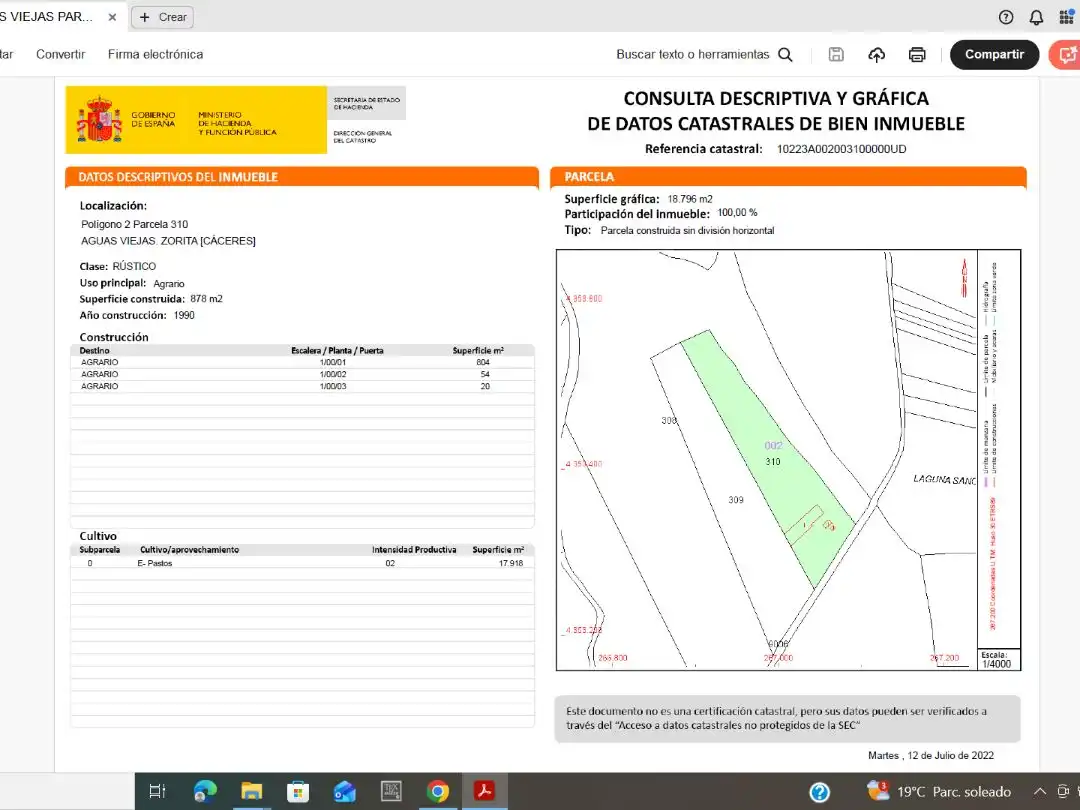Click the blue help icon in taskbar
The width and height of the screenshot is (1080, 810).
click(x=820, y=792)
